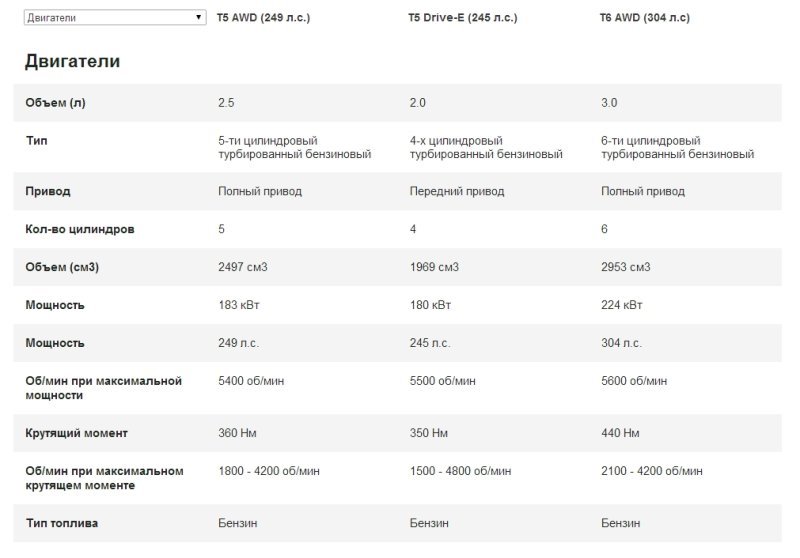Click the Объем (см3) row label
Image resolution: width=800 pixels, height=558 pixels.
point(62,267)
